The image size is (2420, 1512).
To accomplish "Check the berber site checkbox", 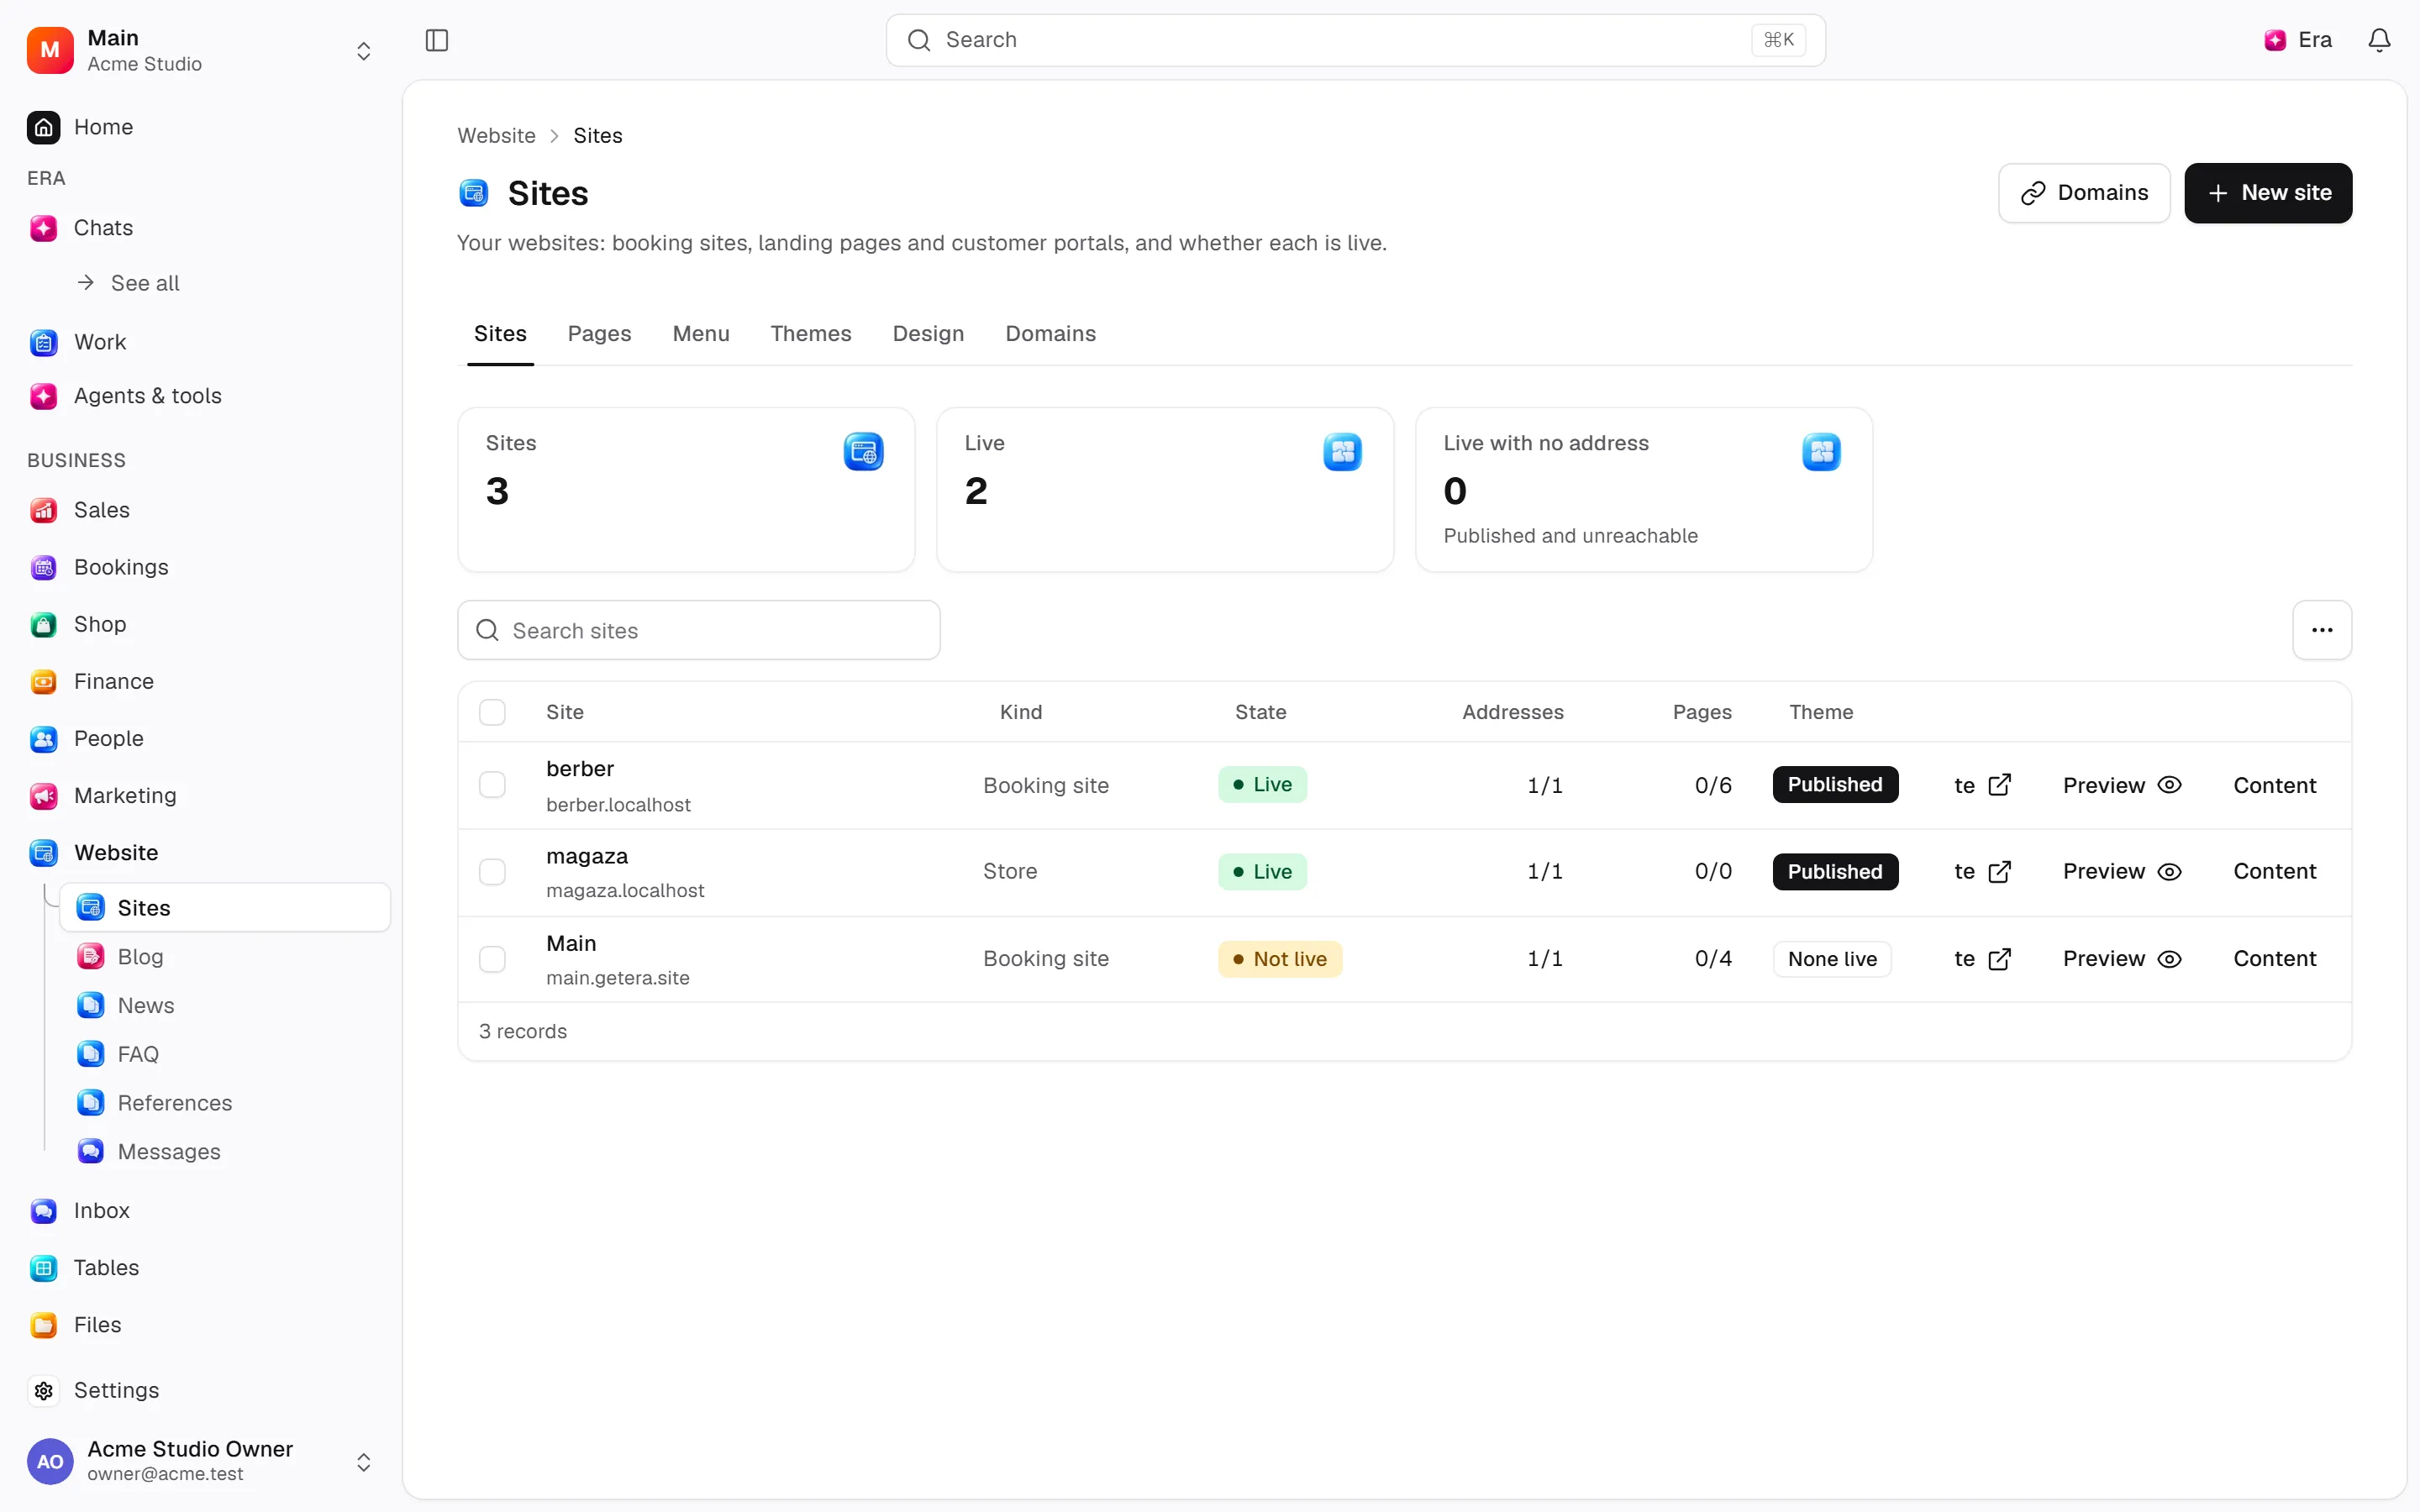I will [492, 785].
